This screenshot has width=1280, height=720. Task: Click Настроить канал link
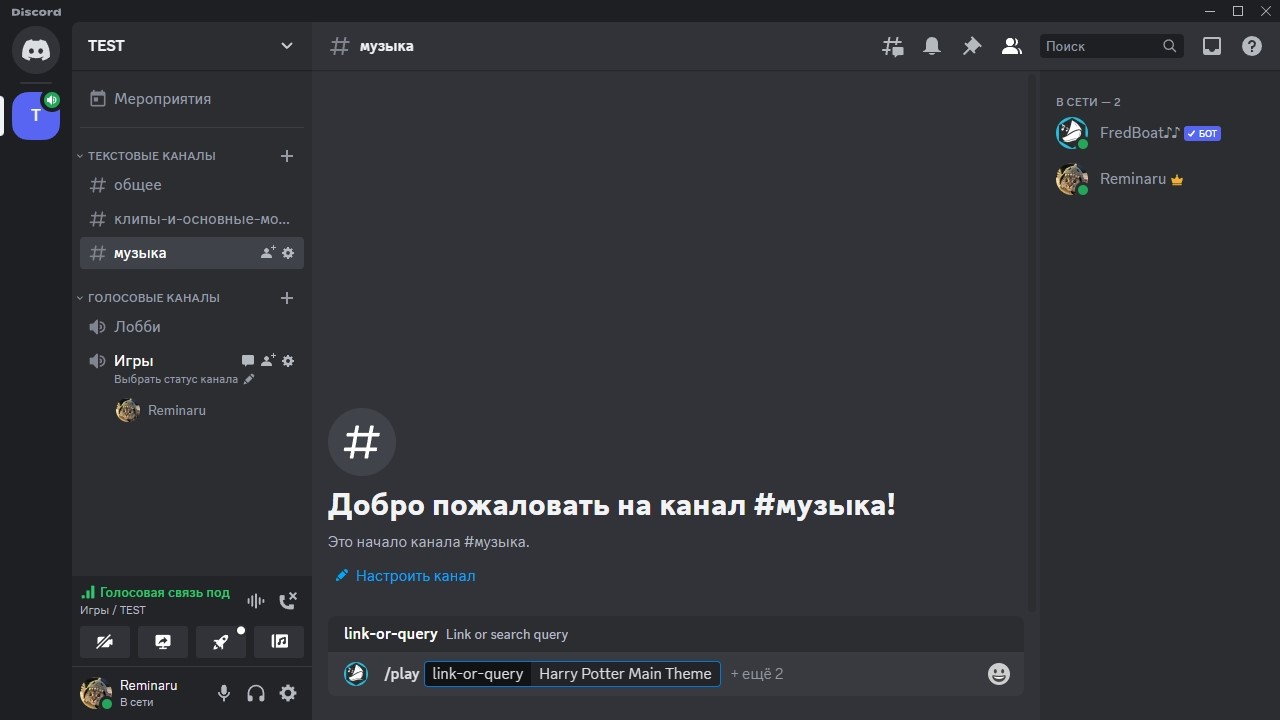tap(405, 576)
